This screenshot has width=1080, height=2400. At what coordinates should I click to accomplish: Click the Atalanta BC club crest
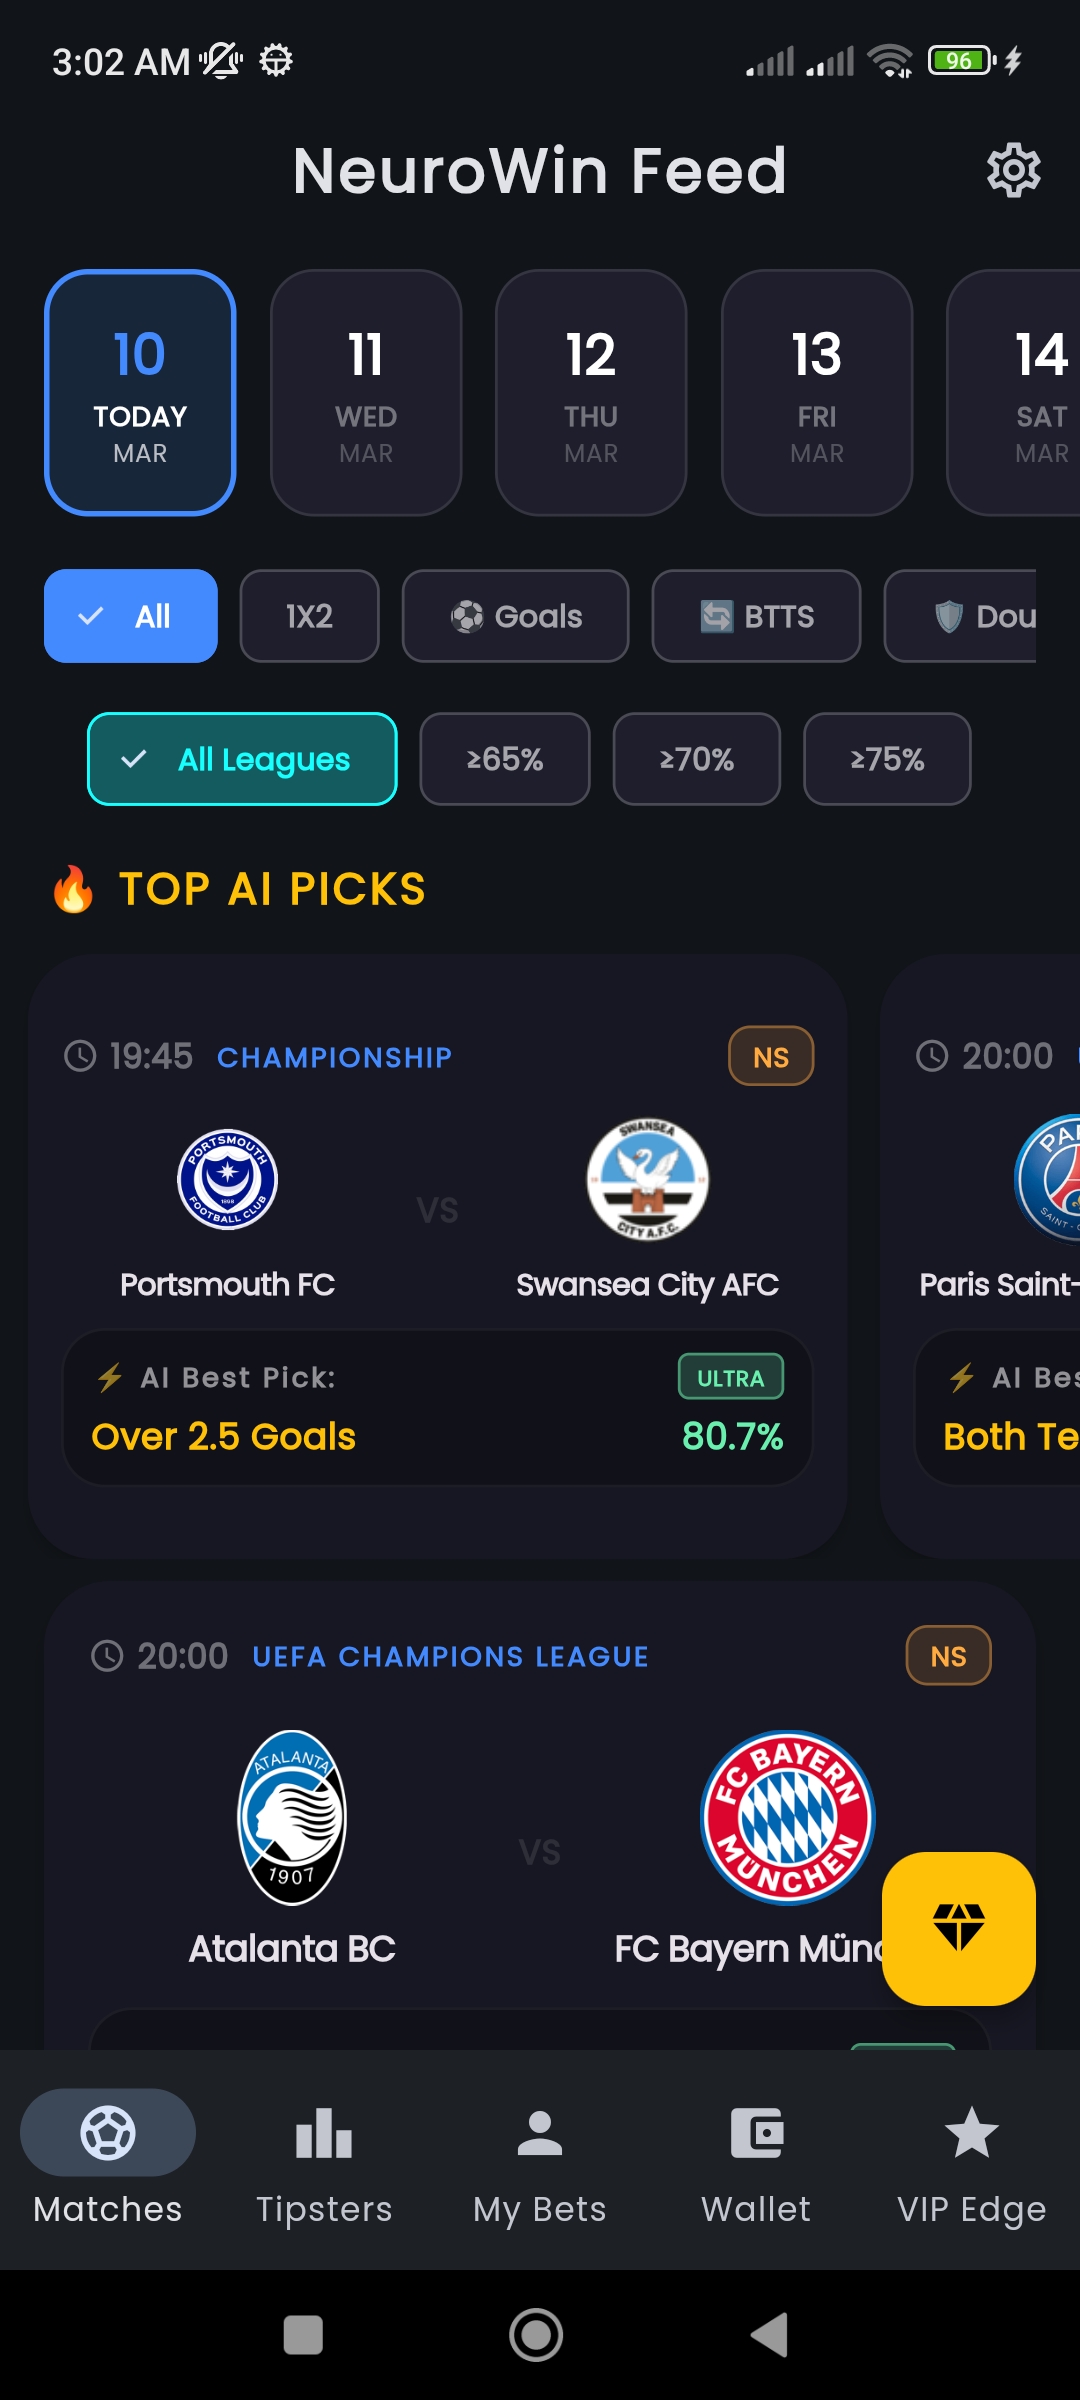pos(291,1817)
